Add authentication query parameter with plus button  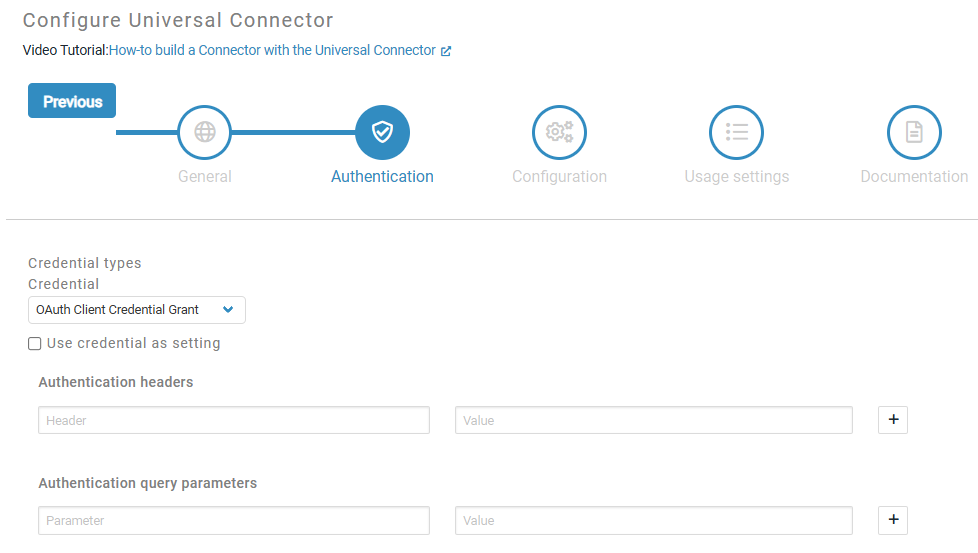[893, 520]
